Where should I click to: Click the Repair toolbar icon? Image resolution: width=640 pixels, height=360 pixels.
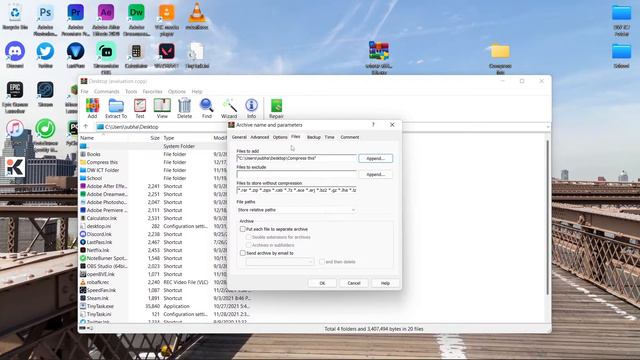(276, 108)
